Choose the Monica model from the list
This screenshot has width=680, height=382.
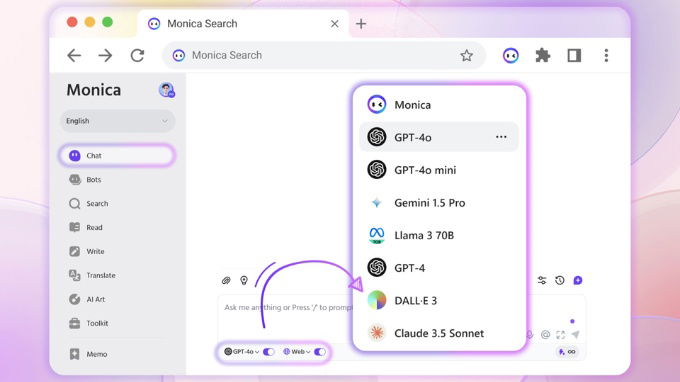tap(439, 105)
